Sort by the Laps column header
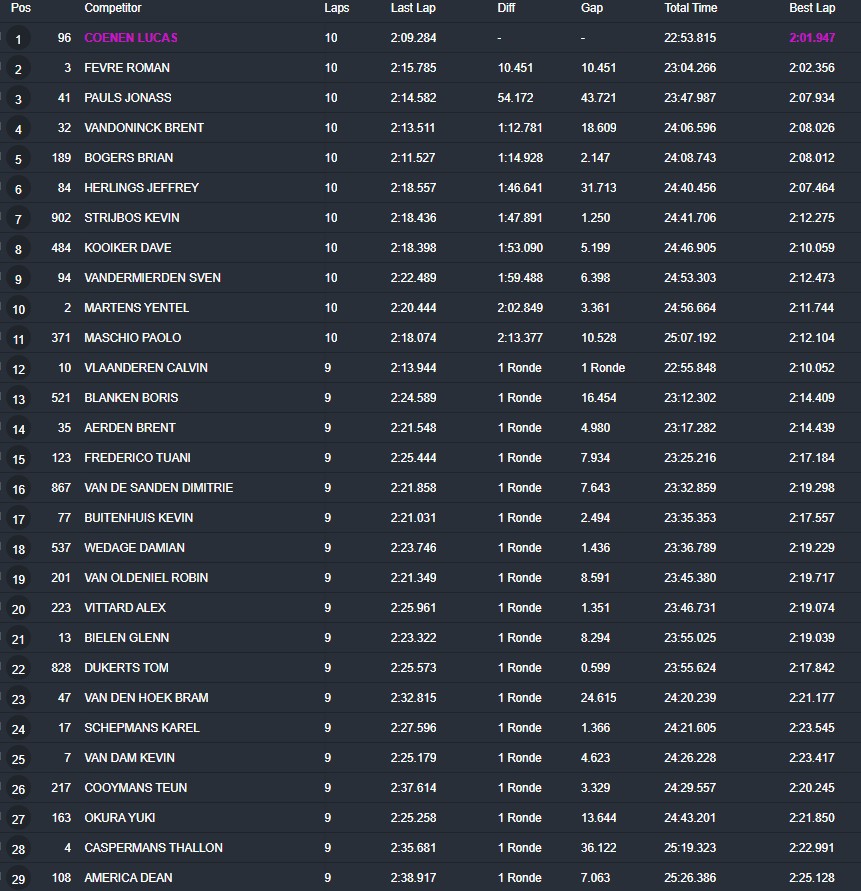The width and height of the screenshot is (861, 891). click(337, 8)
